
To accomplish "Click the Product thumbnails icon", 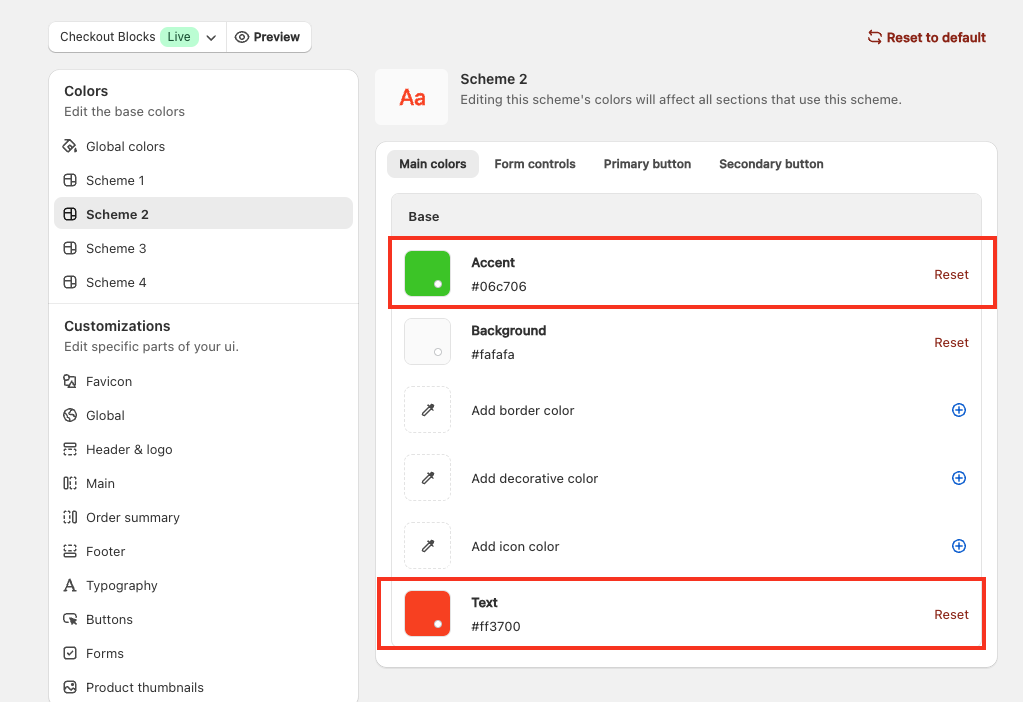I will tap(70, 687).
